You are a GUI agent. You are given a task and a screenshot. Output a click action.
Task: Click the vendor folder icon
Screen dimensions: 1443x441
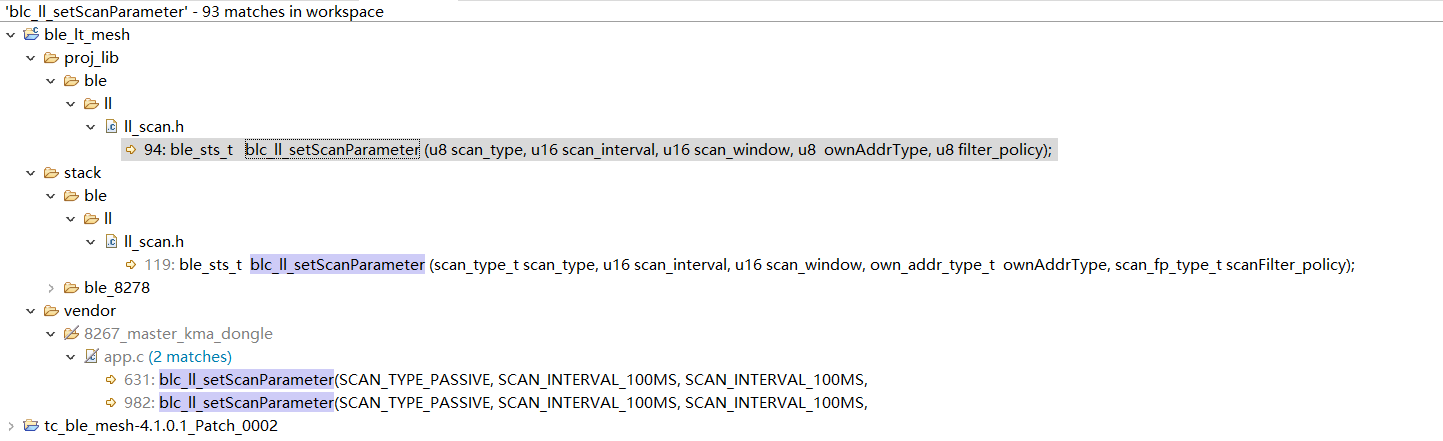[x=51, y=311]
